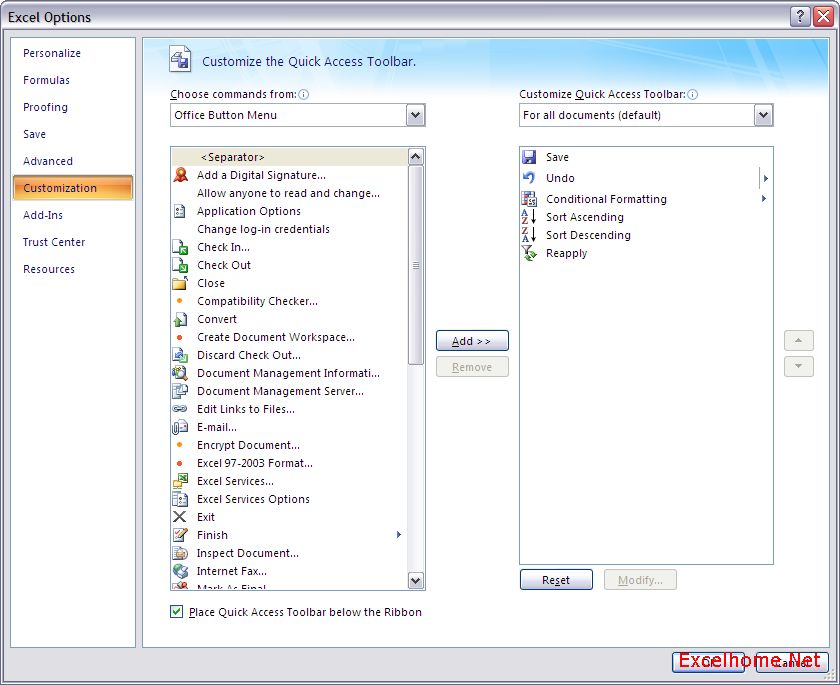Expand the Undo submenu arrow
The height and width of the screenshot is (685, 840).
[x=766, y=178]
